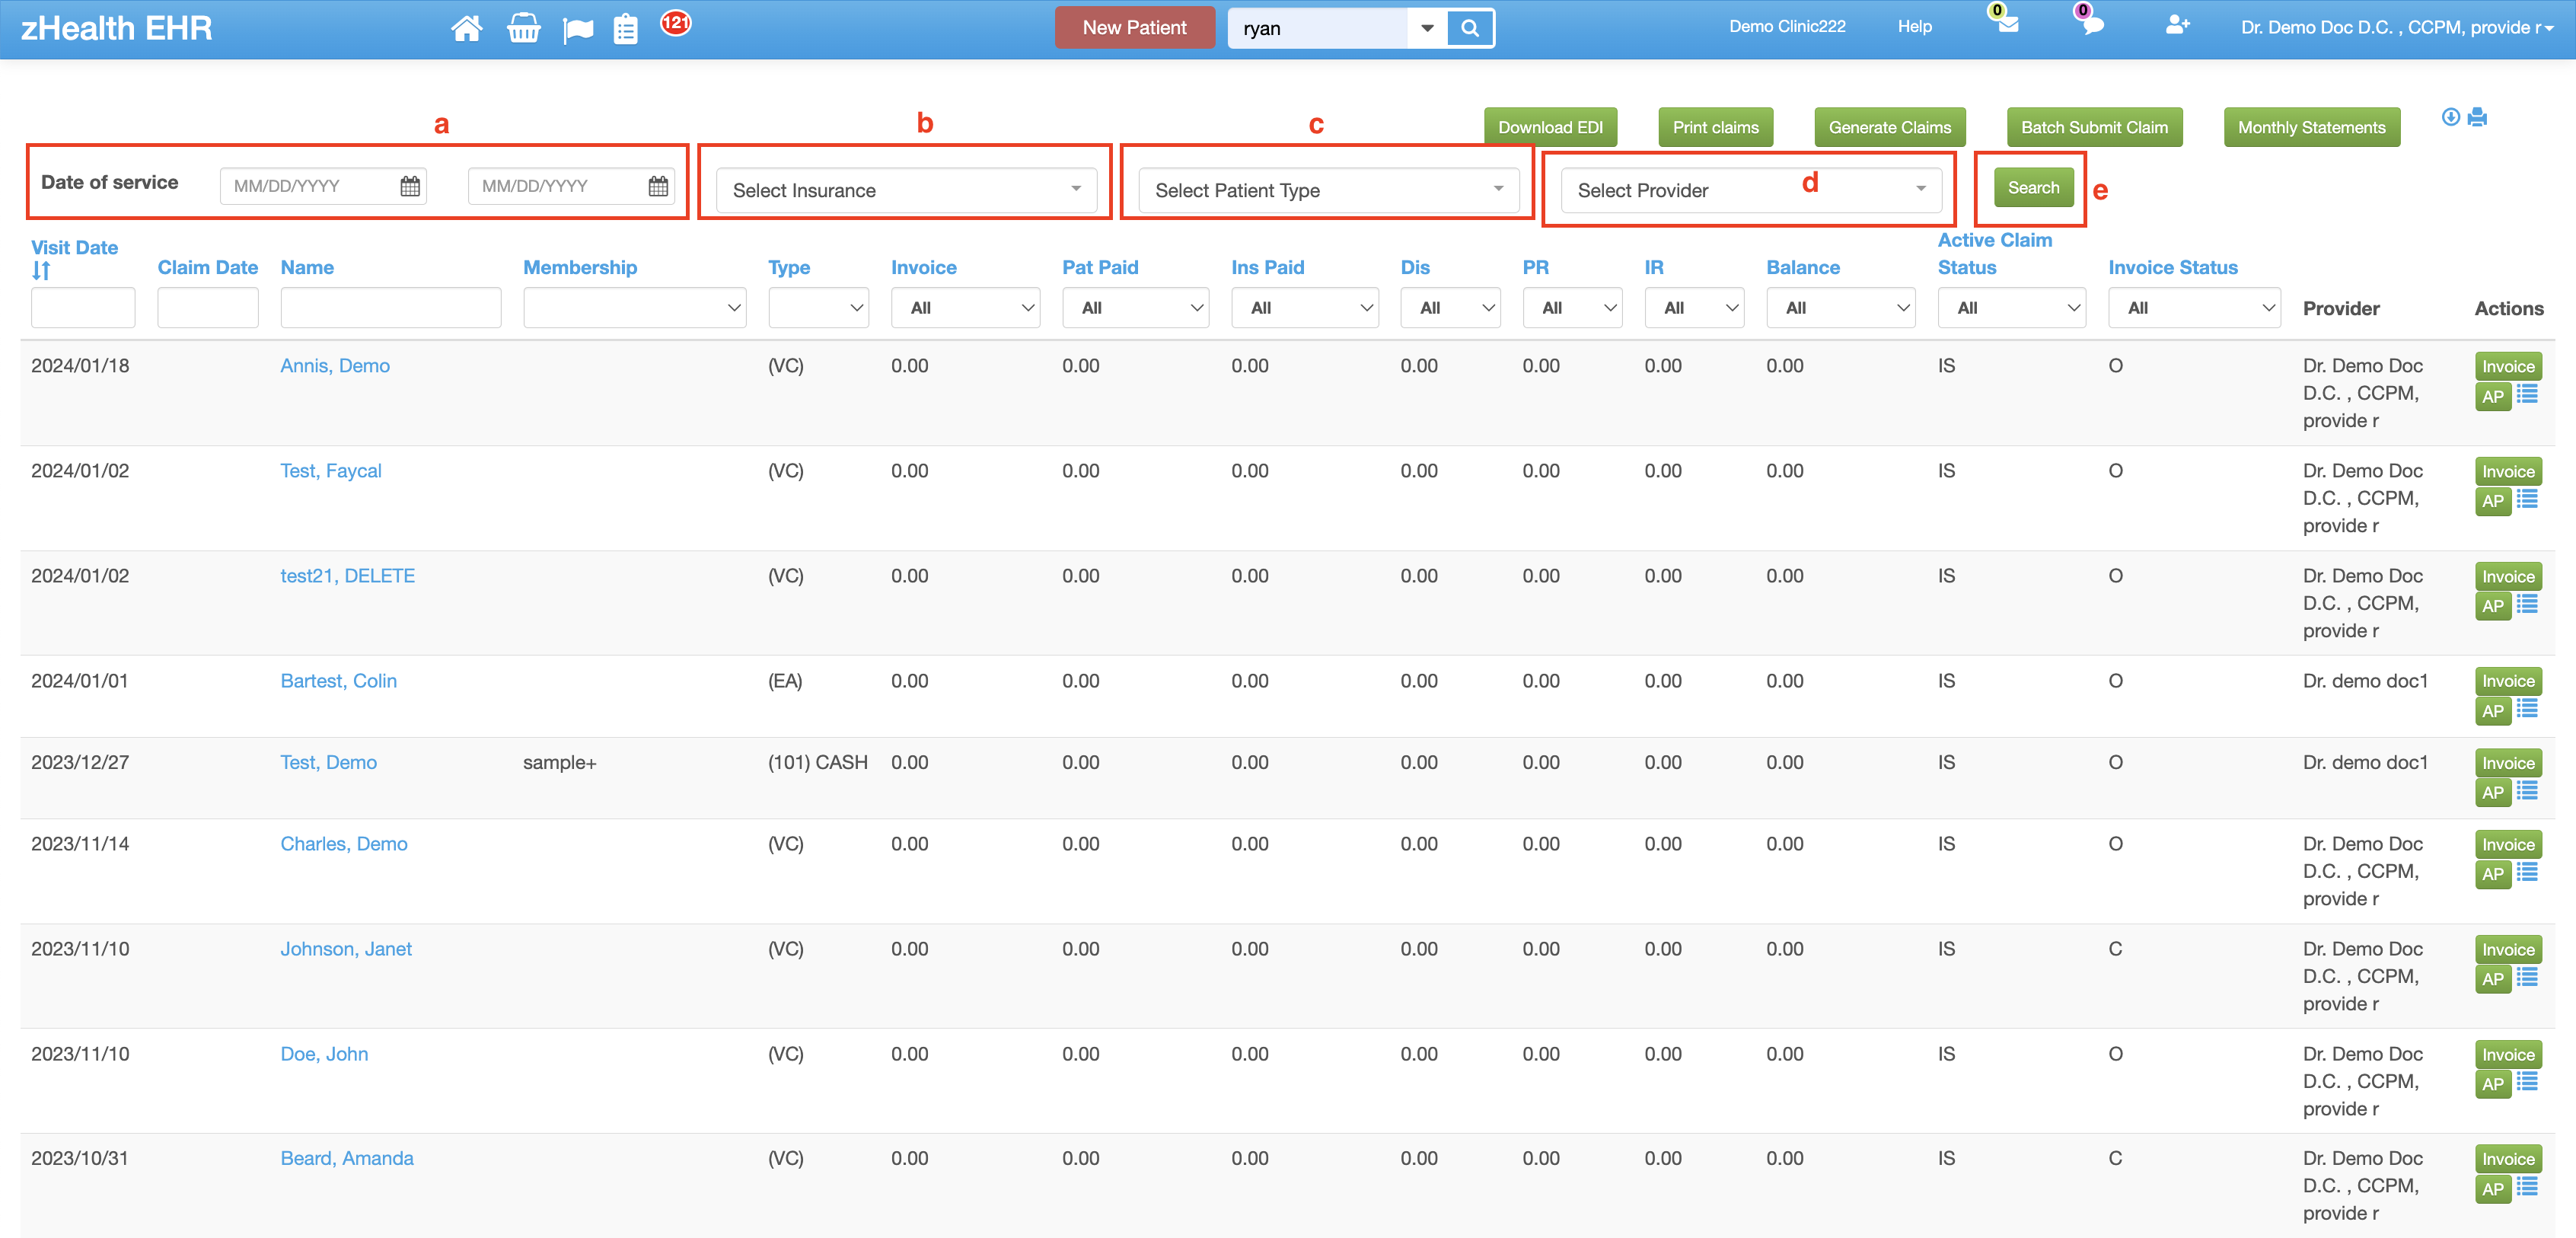Open the Help menu

pos(1914,27)
